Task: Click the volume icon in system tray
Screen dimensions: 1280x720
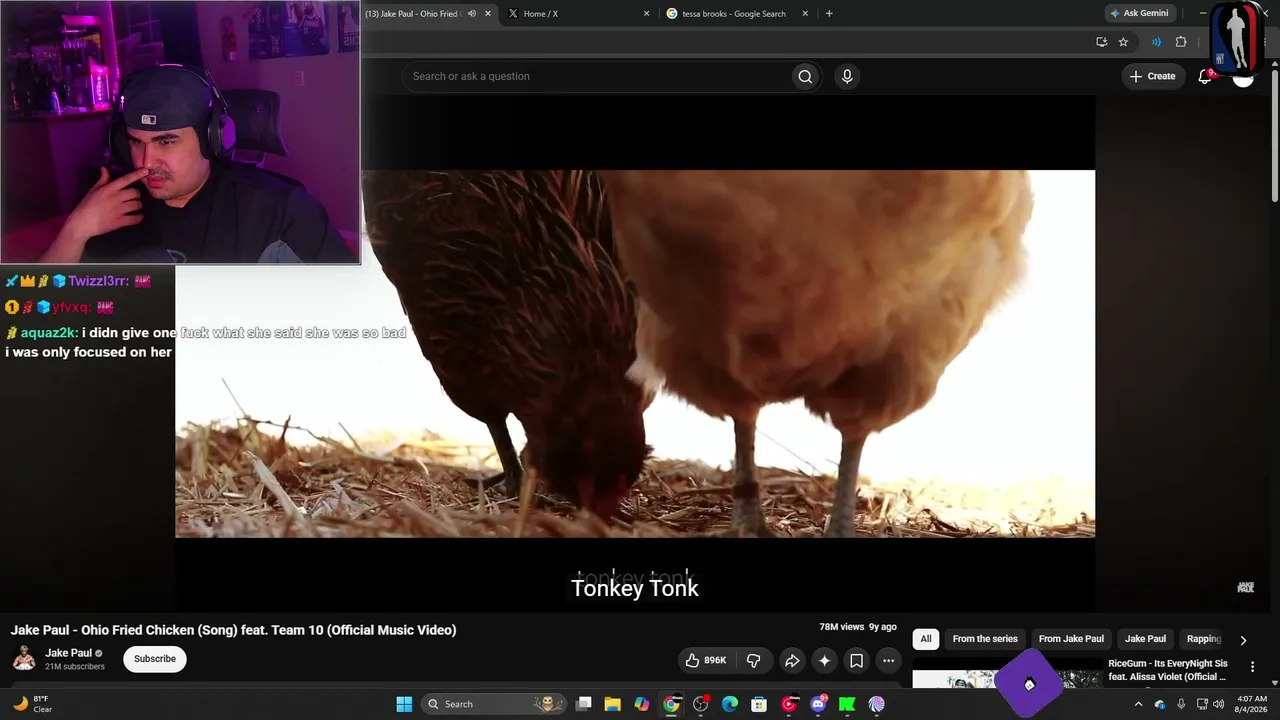Action: click(1218, 704)
